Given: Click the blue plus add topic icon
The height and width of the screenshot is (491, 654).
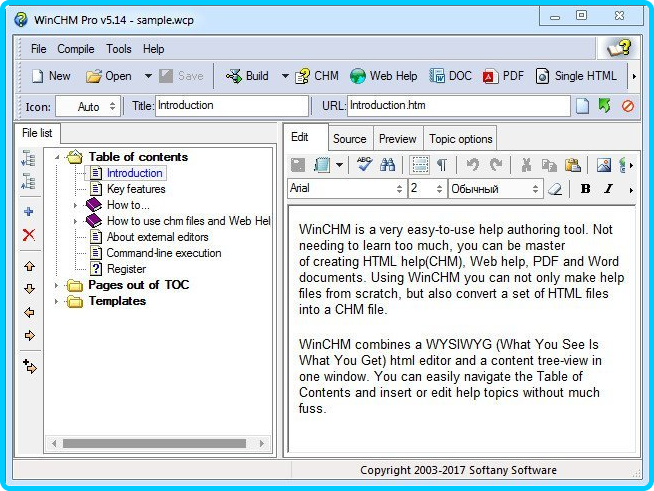Looking at the screenshot, I should click(29, 212).
